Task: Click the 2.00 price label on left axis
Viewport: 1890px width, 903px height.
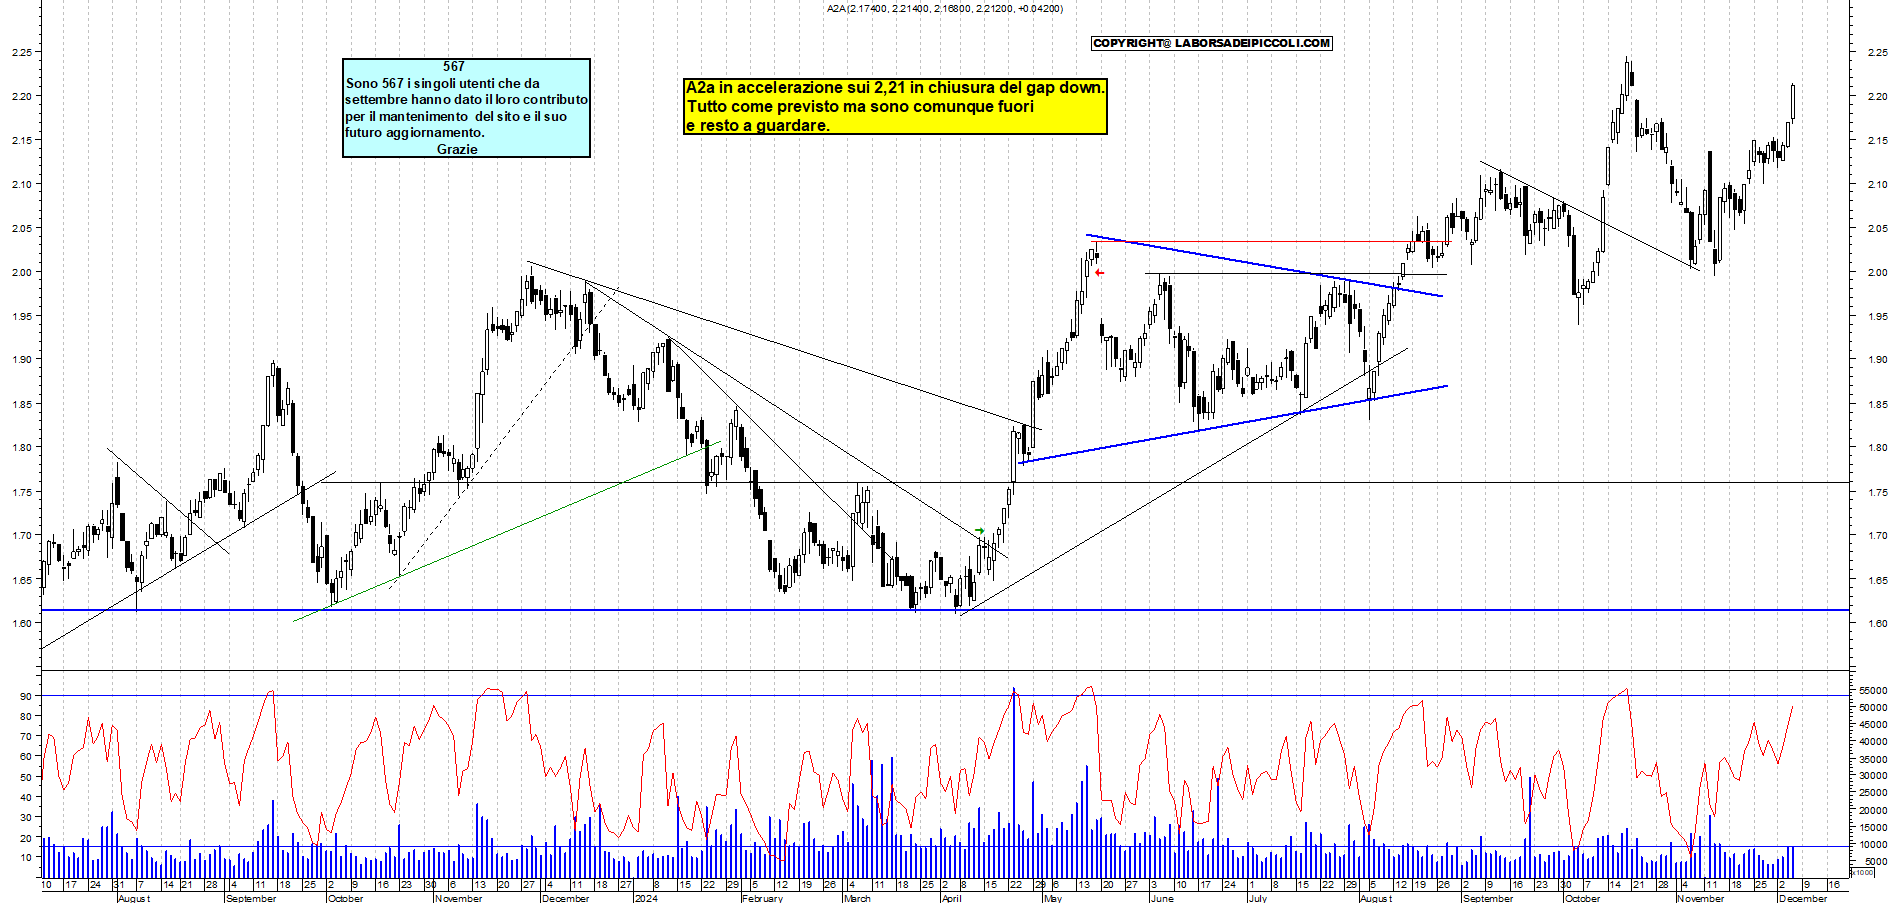Action: coord(20,272)
